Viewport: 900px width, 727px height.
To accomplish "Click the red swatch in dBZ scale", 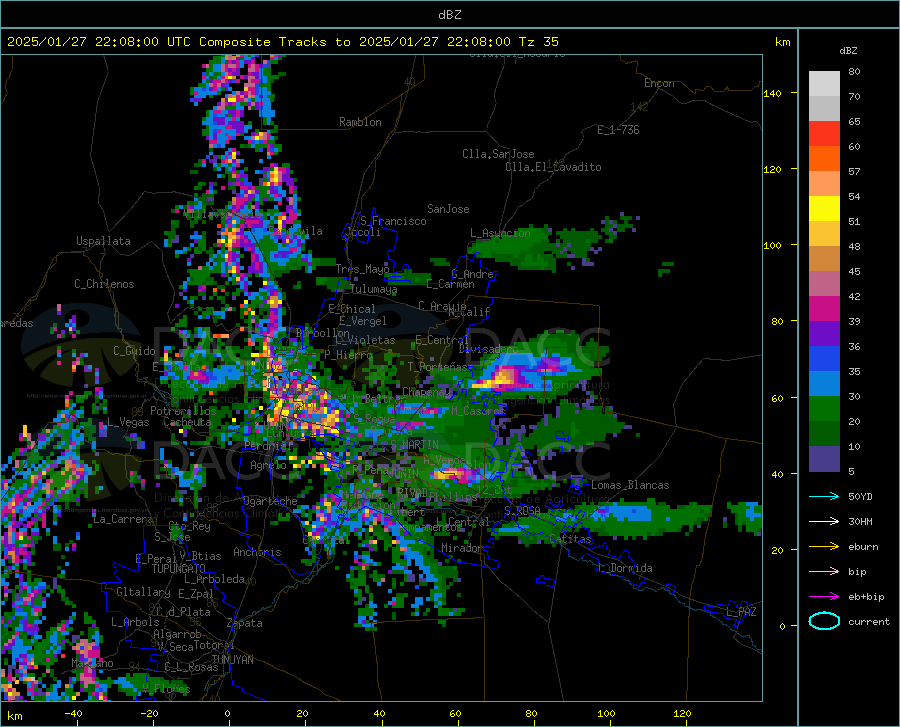I will [824, 134].
